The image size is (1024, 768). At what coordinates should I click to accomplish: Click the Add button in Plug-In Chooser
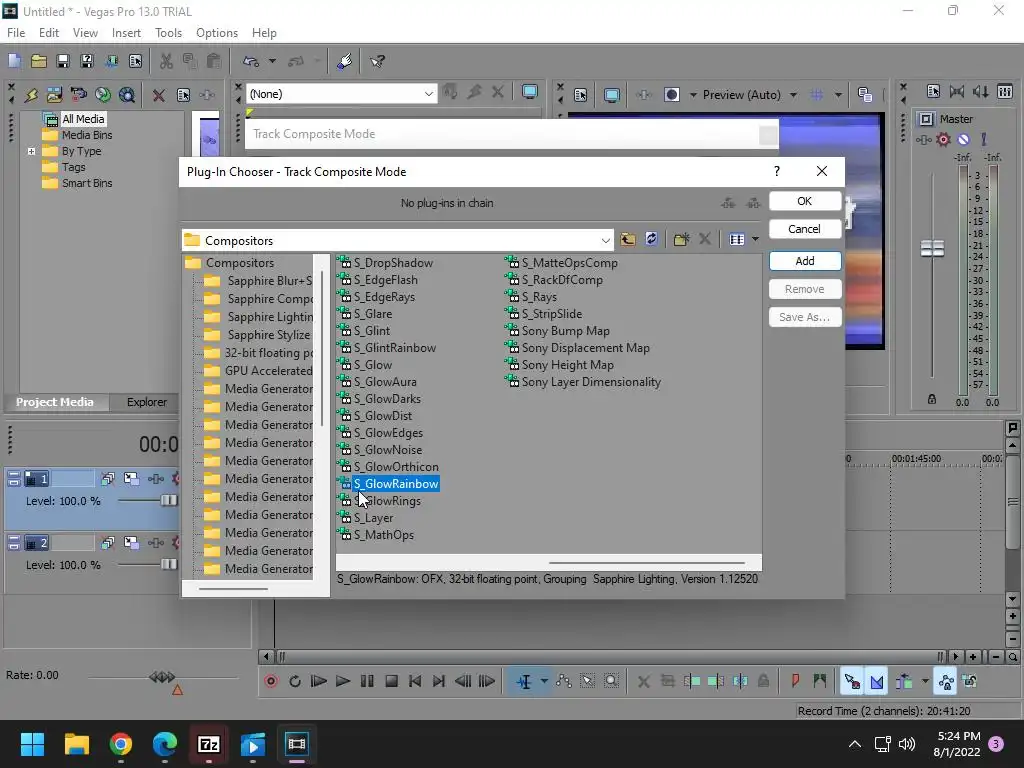tap(805, 261)
